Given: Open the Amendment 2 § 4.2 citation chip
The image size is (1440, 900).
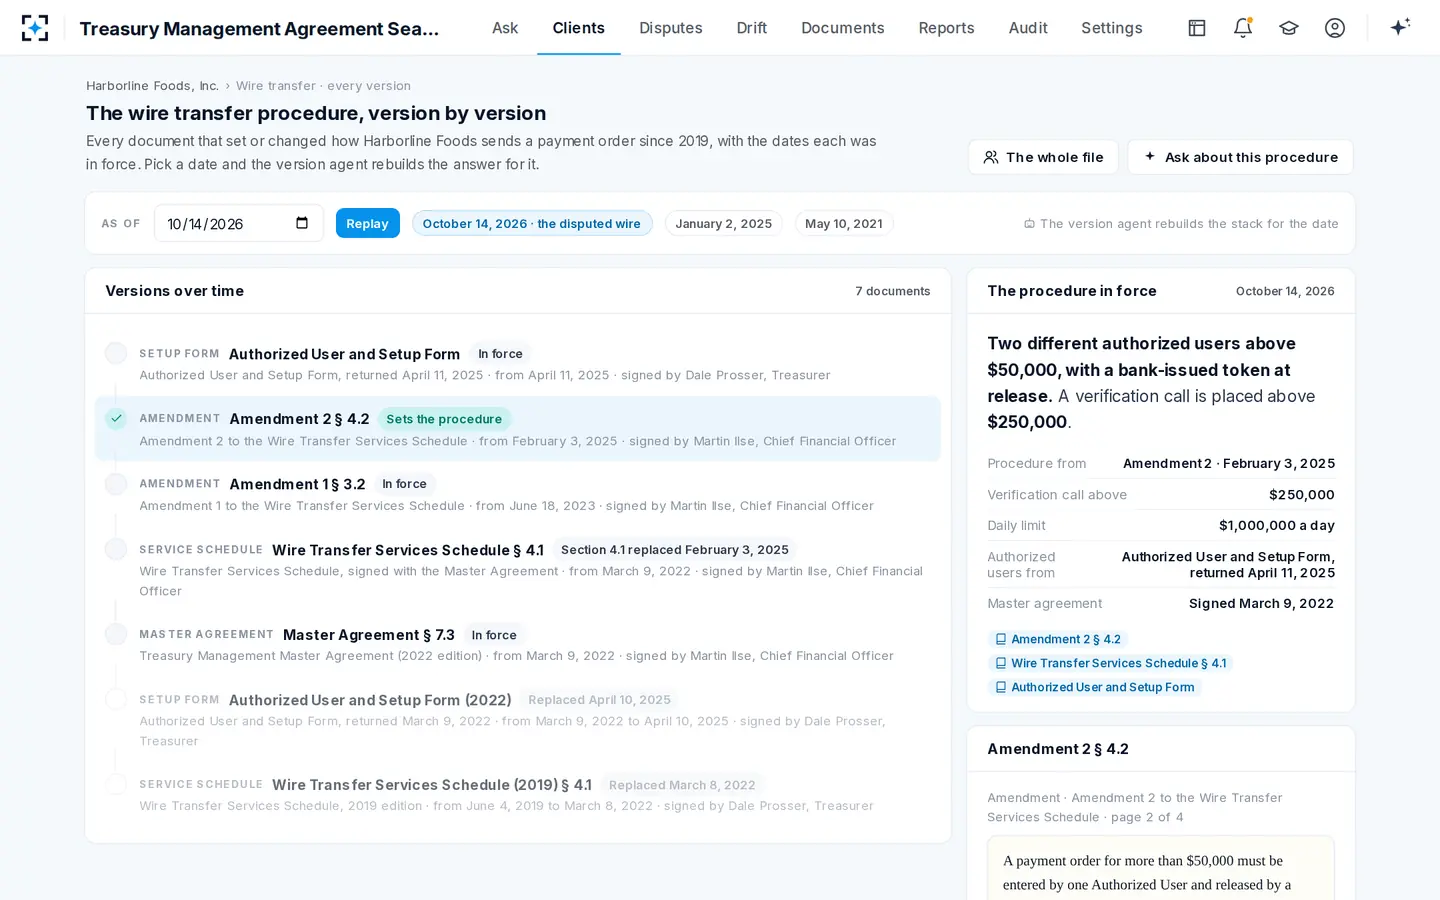Looking at the screenshot, I should (x=1058, y=639).
